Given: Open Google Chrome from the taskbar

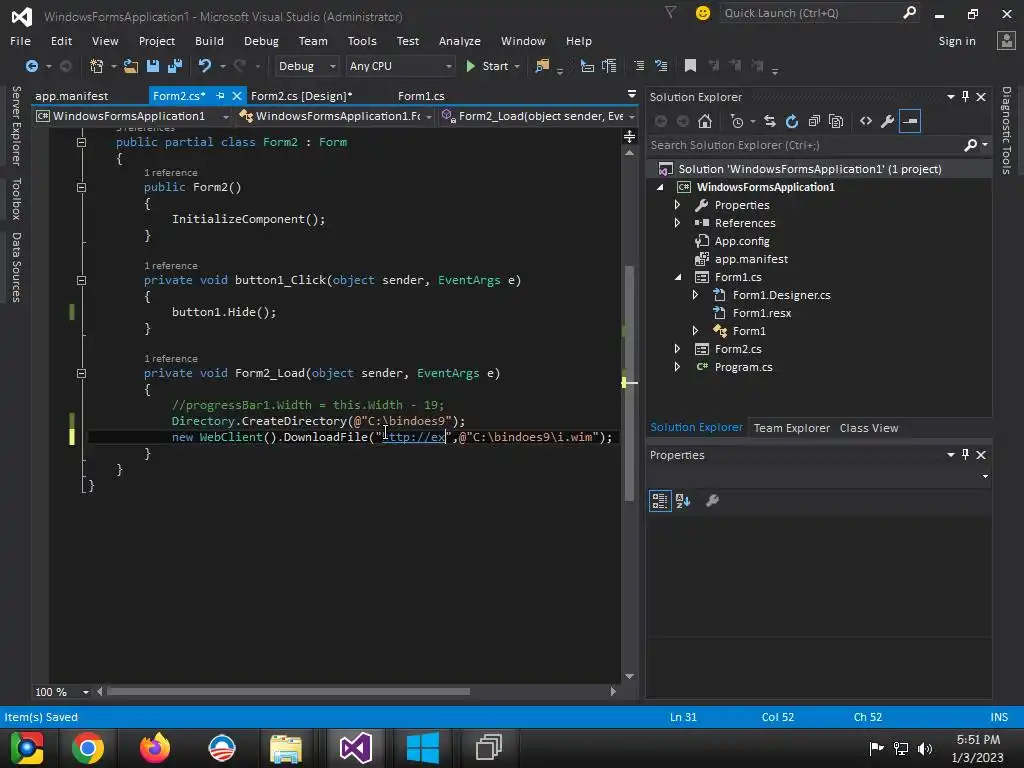Looking at the screenshot, I should 88,748.
